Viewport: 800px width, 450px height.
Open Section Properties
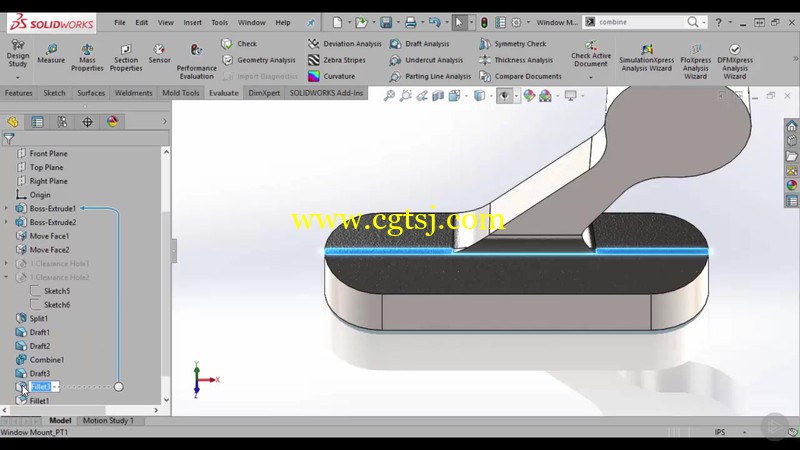pyautogui.click(x=126, y=57)
